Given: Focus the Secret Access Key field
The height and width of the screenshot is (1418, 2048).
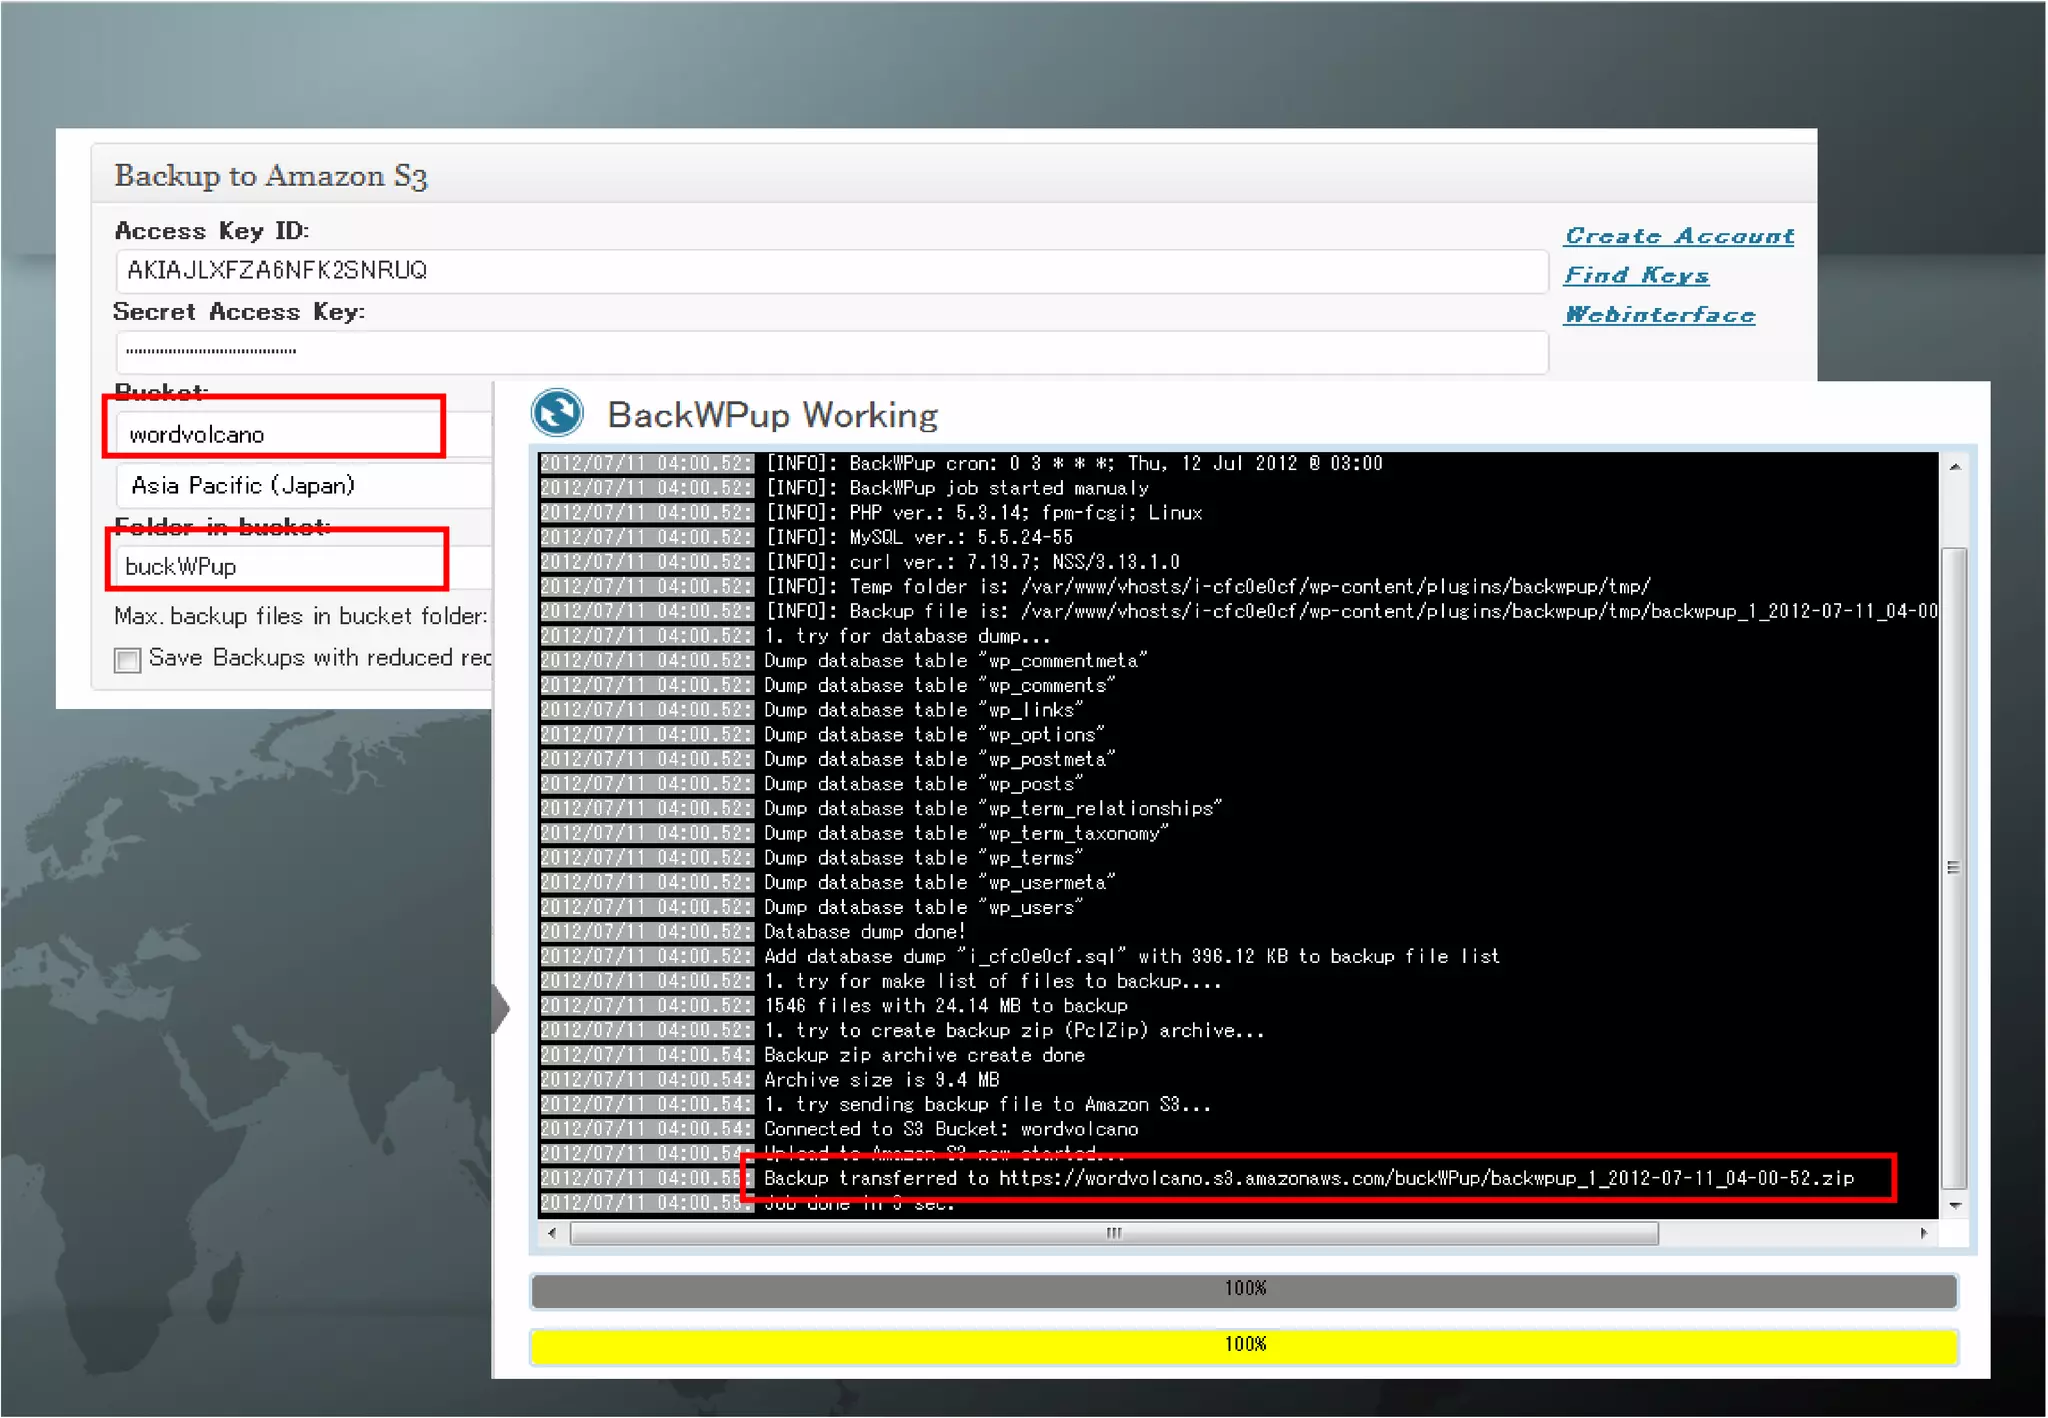Looking at the screenshot, I should (830, 352).
